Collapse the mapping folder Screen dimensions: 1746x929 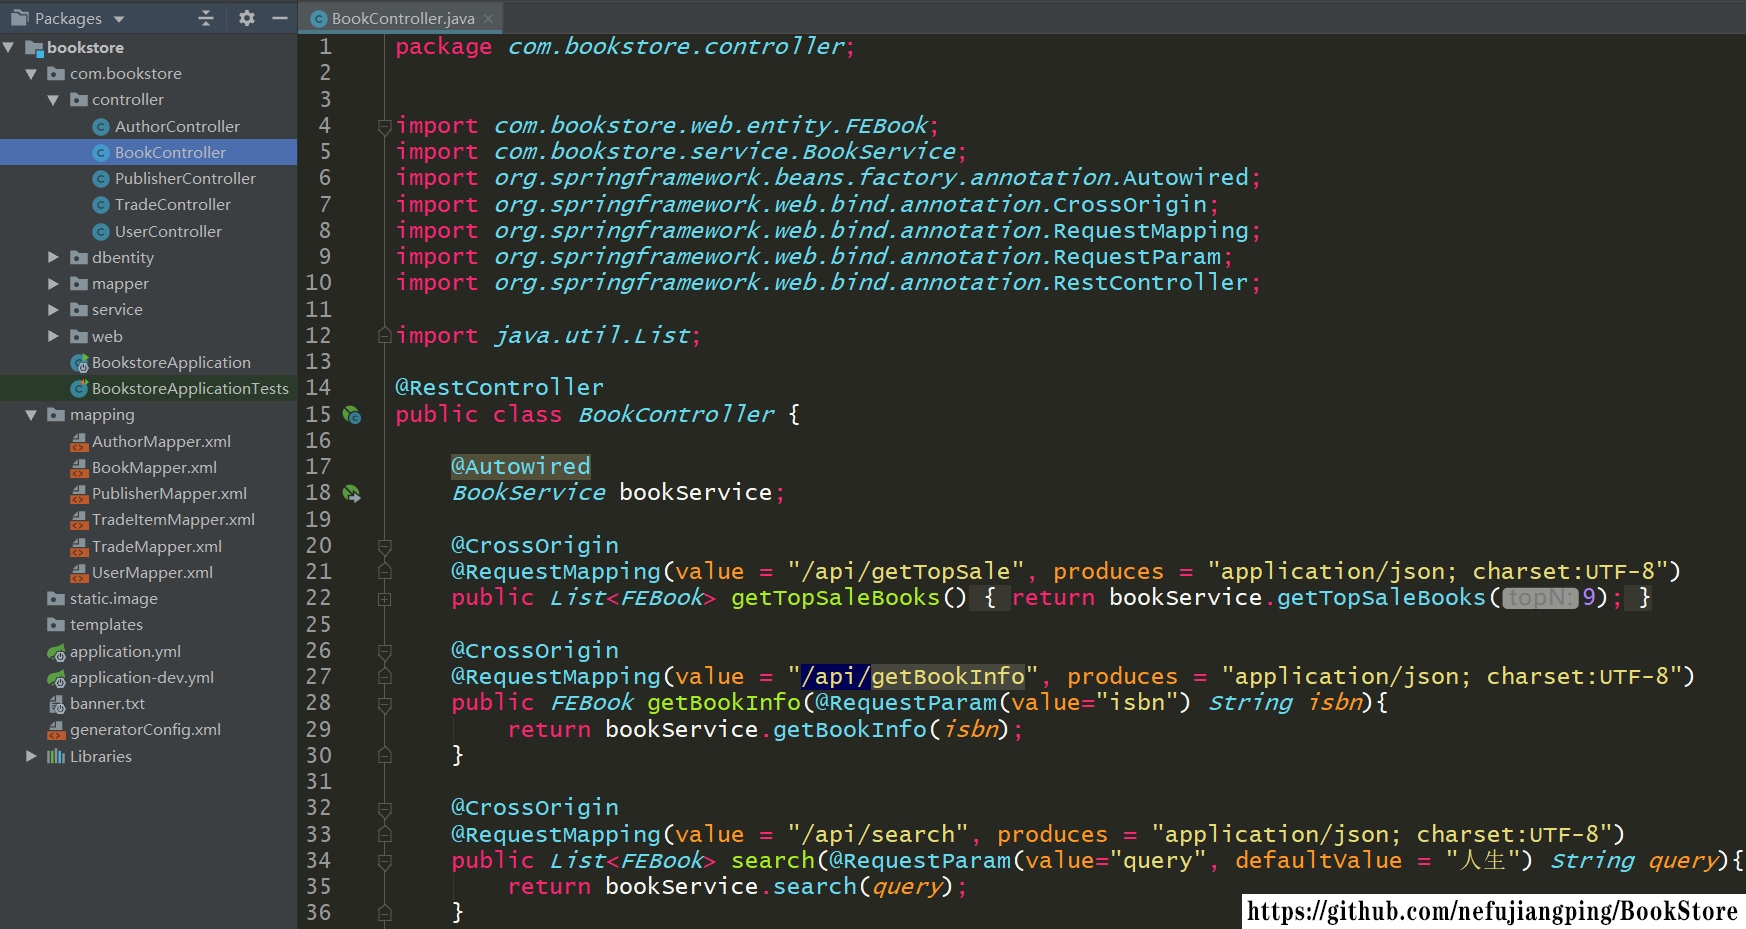[x=31, y=414]
